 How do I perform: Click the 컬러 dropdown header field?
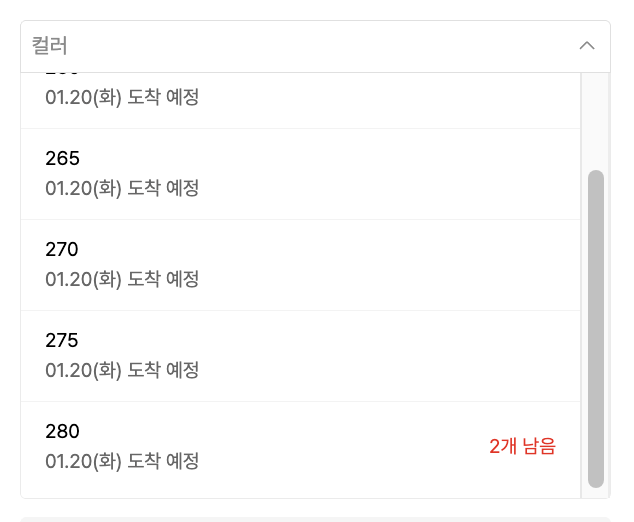[x=300, y=46]
